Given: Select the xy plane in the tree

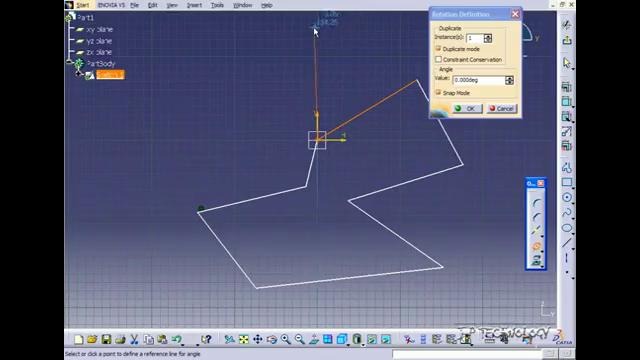Looking at the screenshot, I should (99, 29).
